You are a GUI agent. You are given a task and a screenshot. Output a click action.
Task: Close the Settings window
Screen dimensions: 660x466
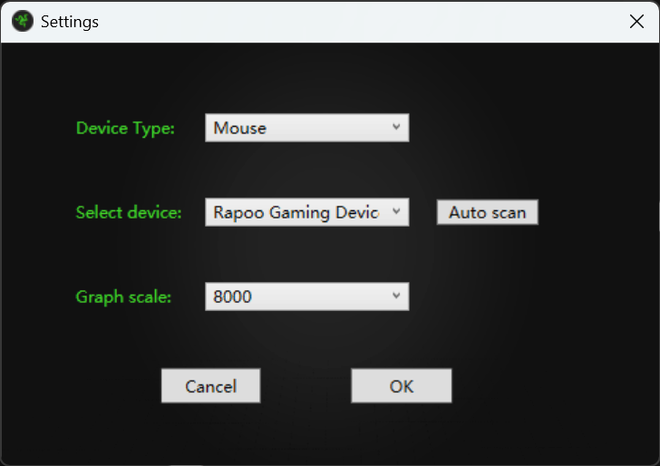coord(636,21)
